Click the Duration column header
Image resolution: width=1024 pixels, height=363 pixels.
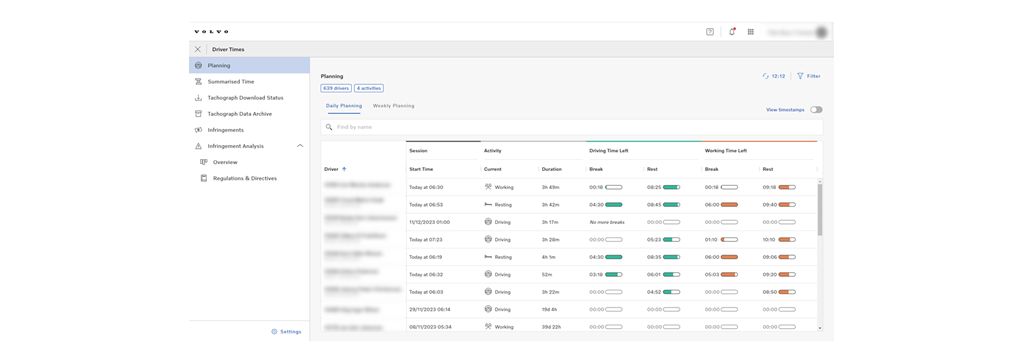coord(551,169)
